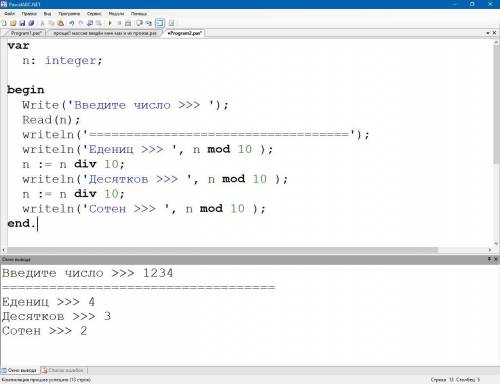Click the New file toolbar icon

pyautogui.click(x=4, y=23)
